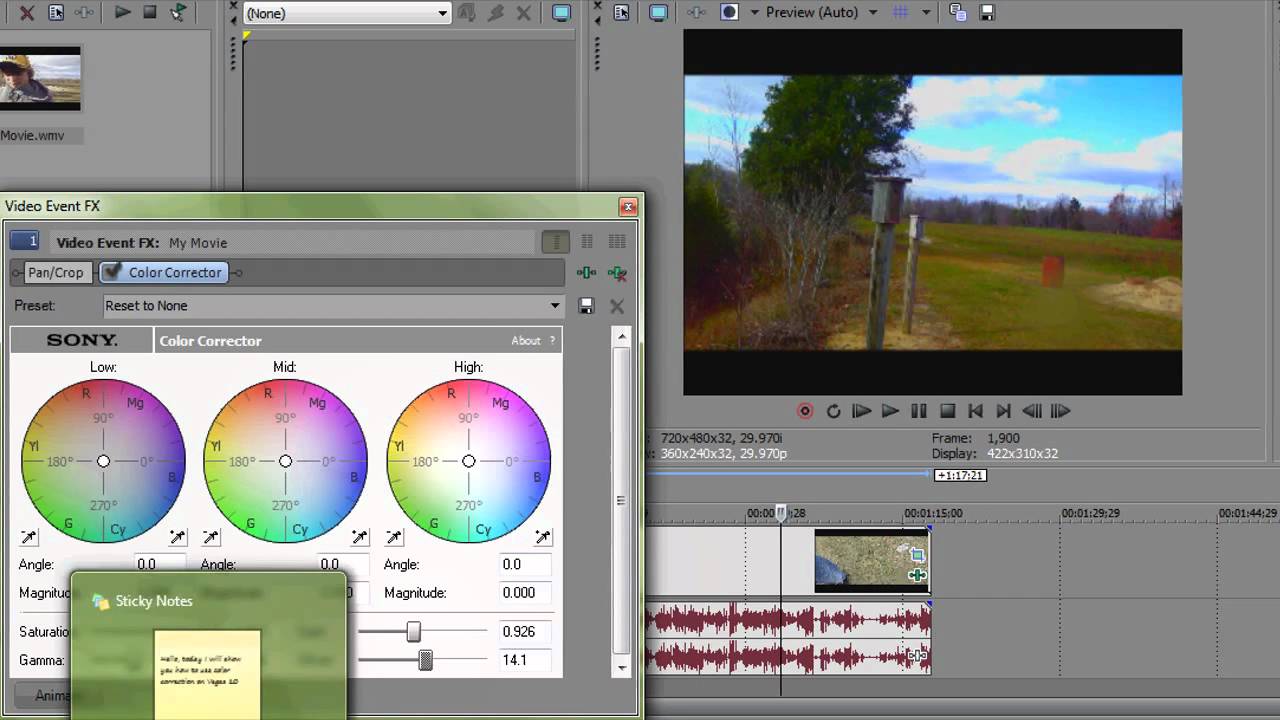Image resolution: width=1280 pixels, height=720 pixels.
Task: Click the red X remove icon in media toolbar
Action: click(27, 13)
